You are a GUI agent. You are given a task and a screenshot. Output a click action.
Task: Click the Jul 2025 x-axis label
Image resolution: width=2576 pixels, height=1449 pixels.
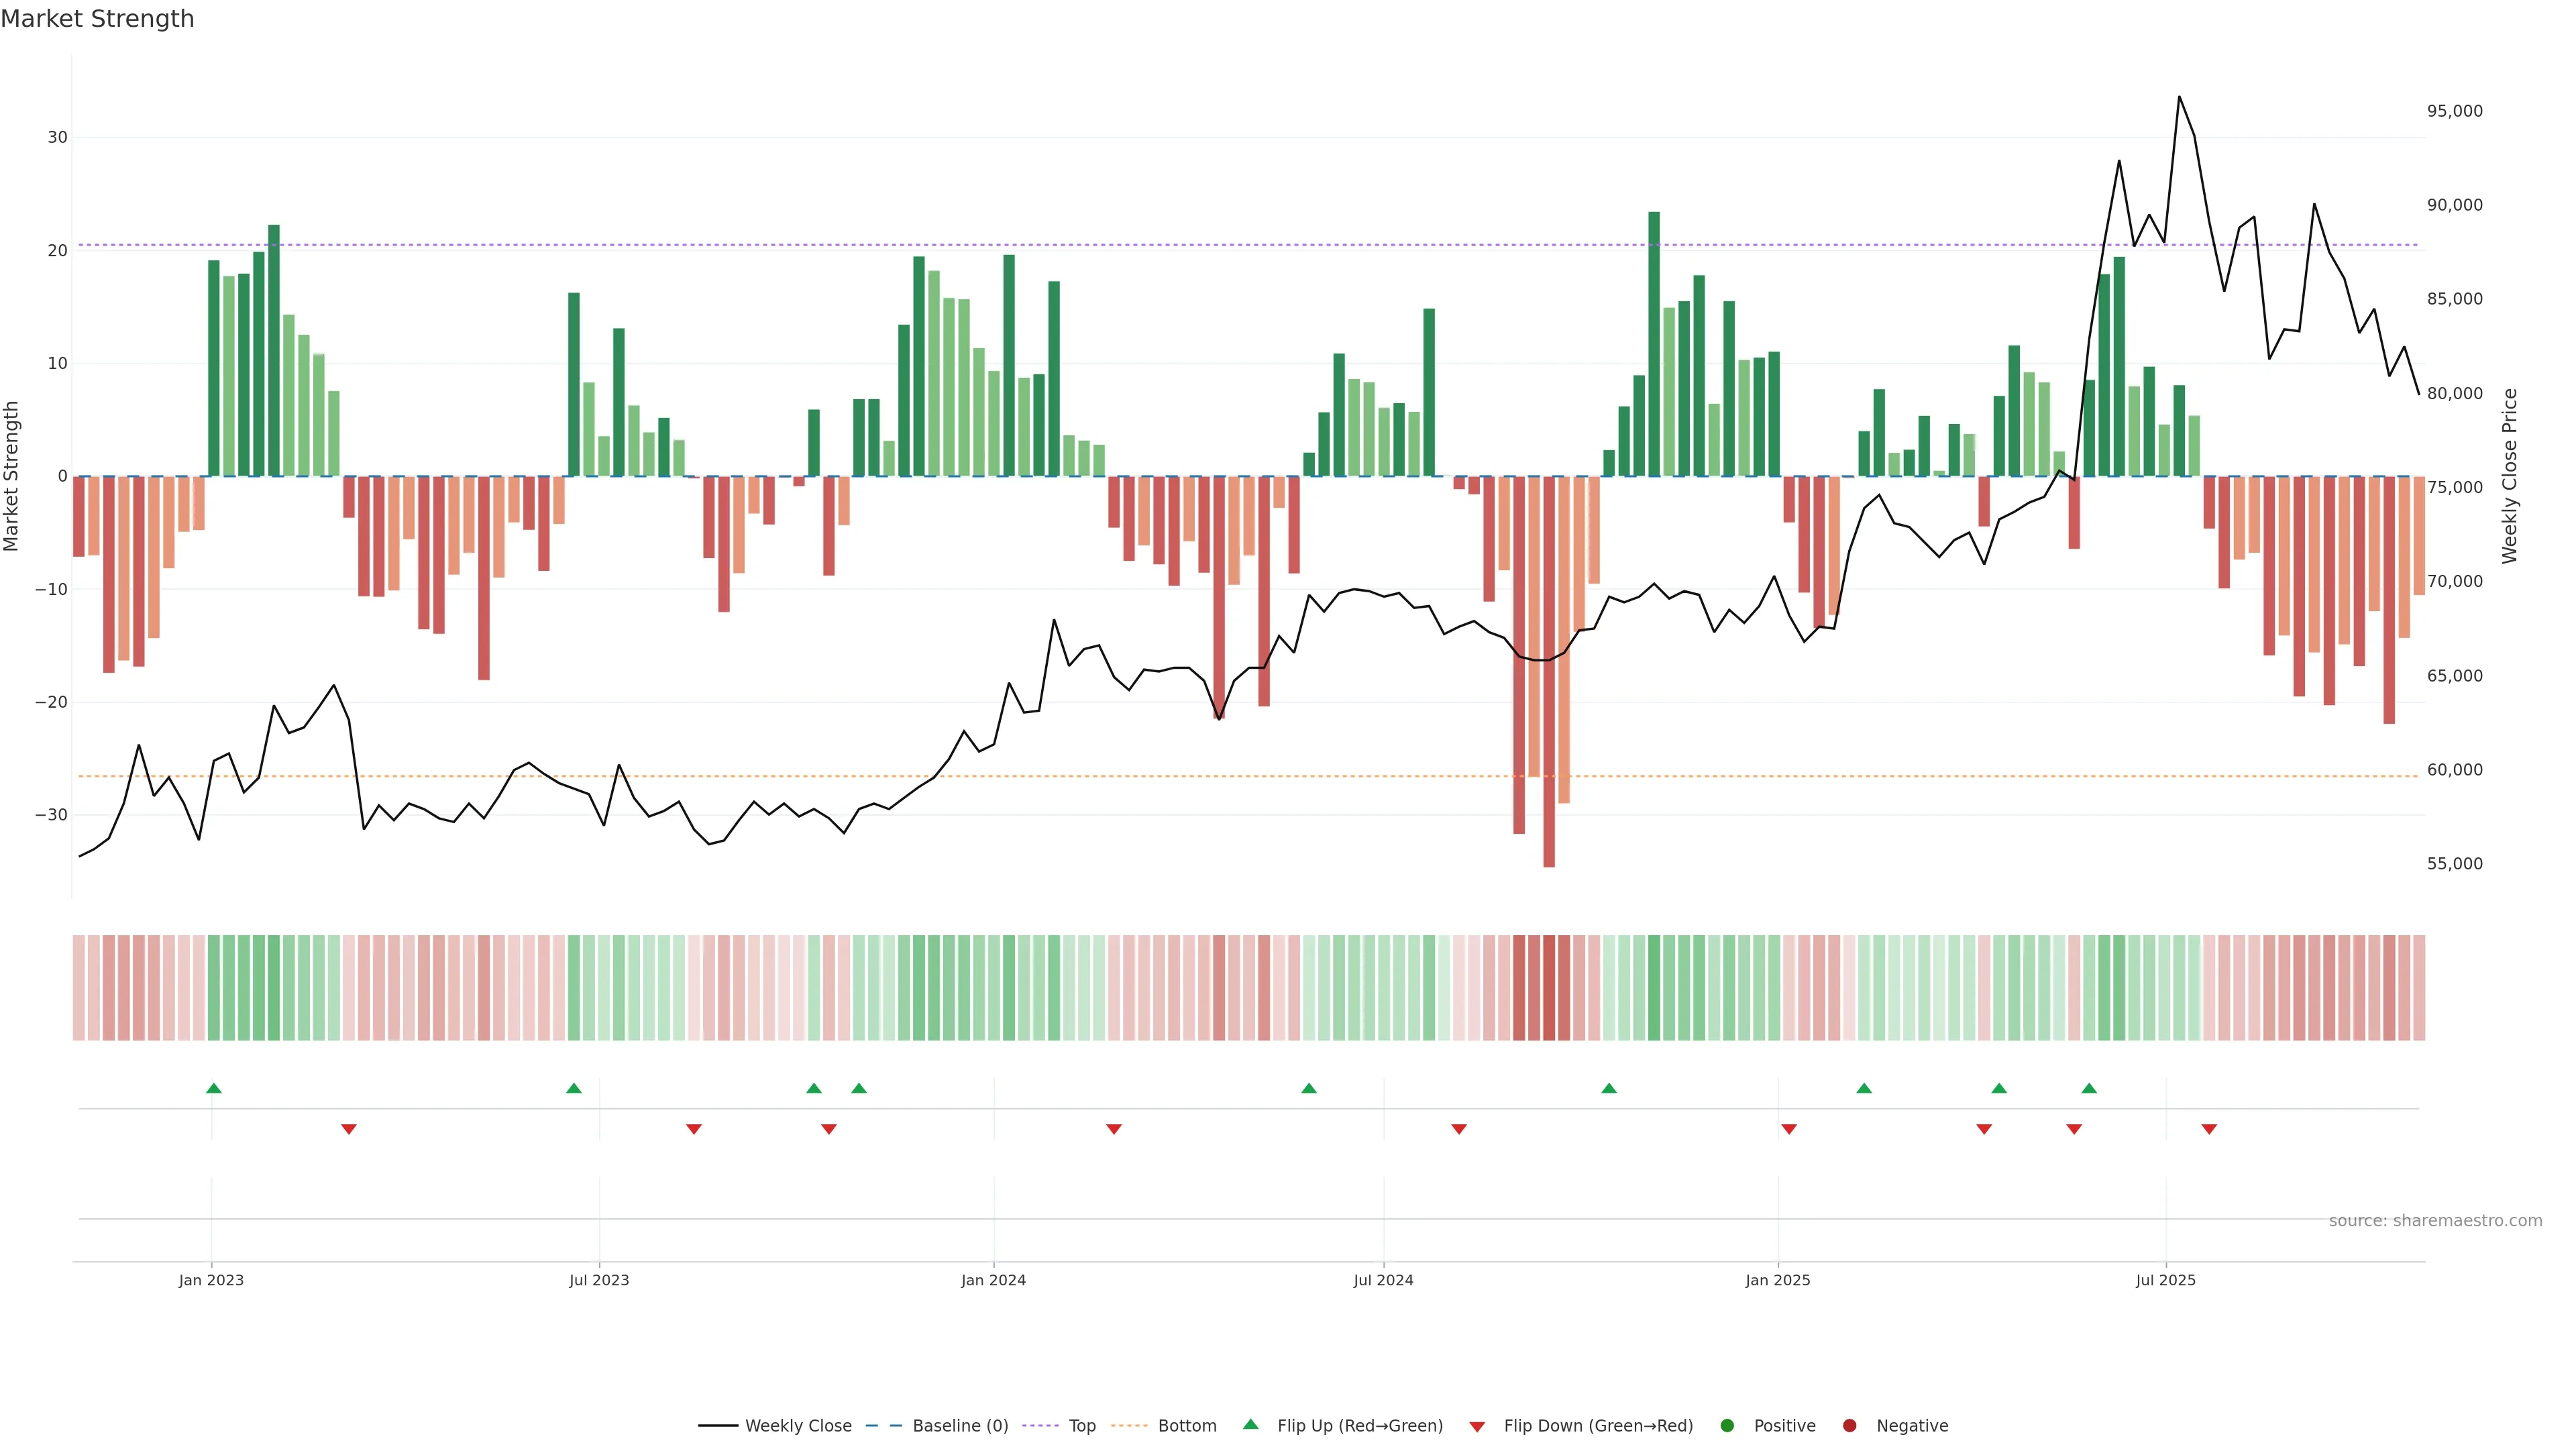(2165, 1280)
